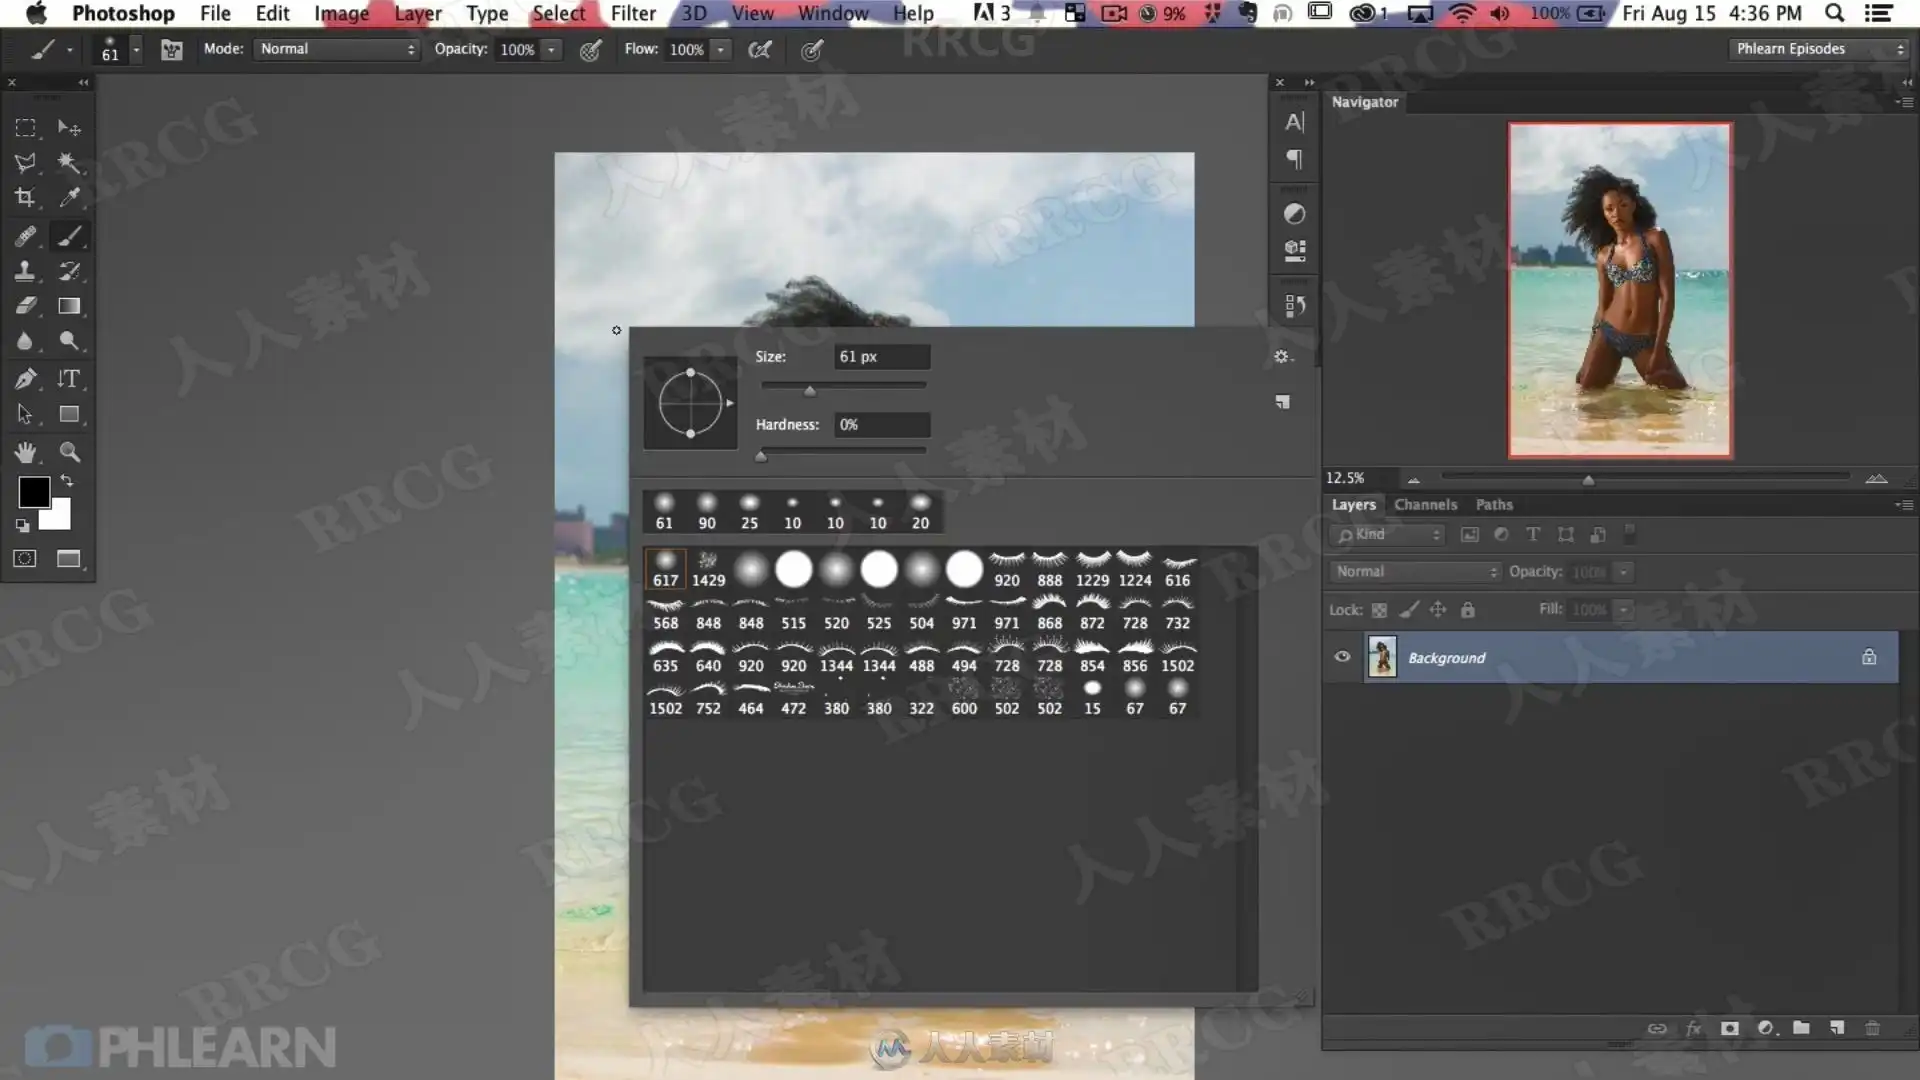
Task: Open the Phlearn Episodes workspace dropdown
Action: [1819, 49]
